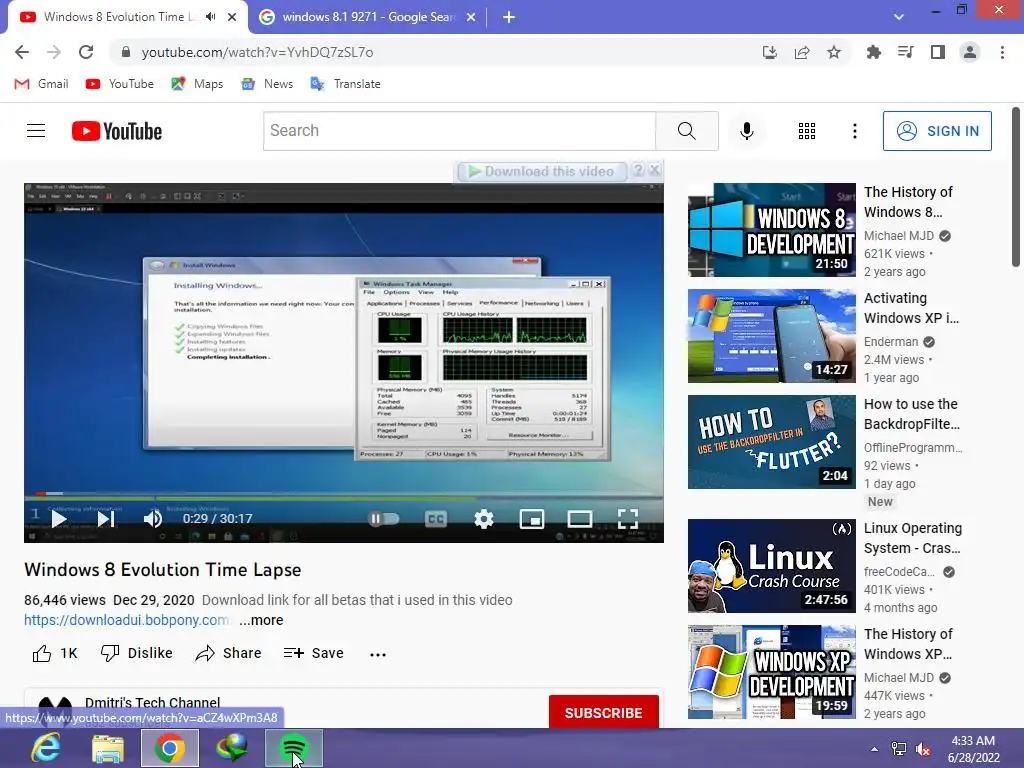Open The History of Windows XP video thumbnail
This screenshot has width=1024, height=768.
pyautogui.click(x=772, y=672)
